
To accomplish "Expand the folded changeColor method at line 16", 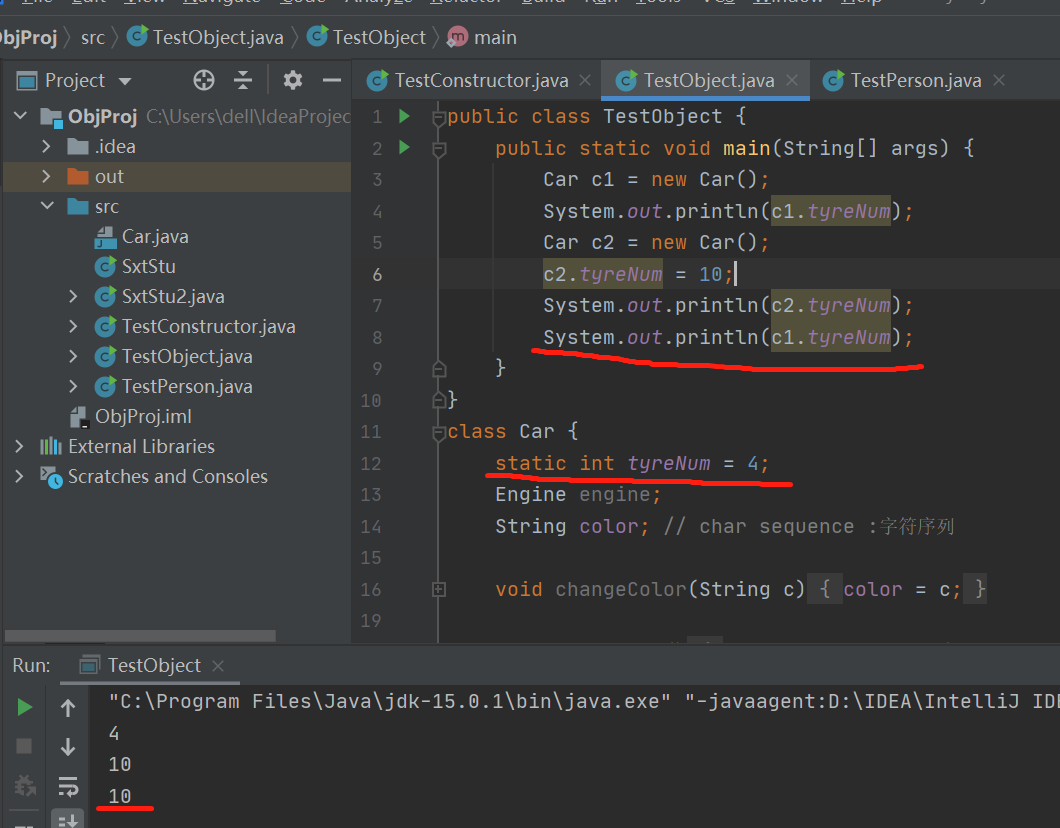I will point(439,589).
